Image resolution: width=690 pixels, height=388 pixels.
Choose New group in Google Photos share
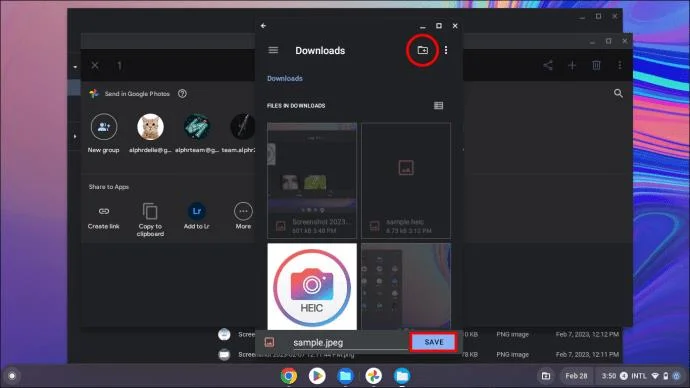(x=103, y=133)
